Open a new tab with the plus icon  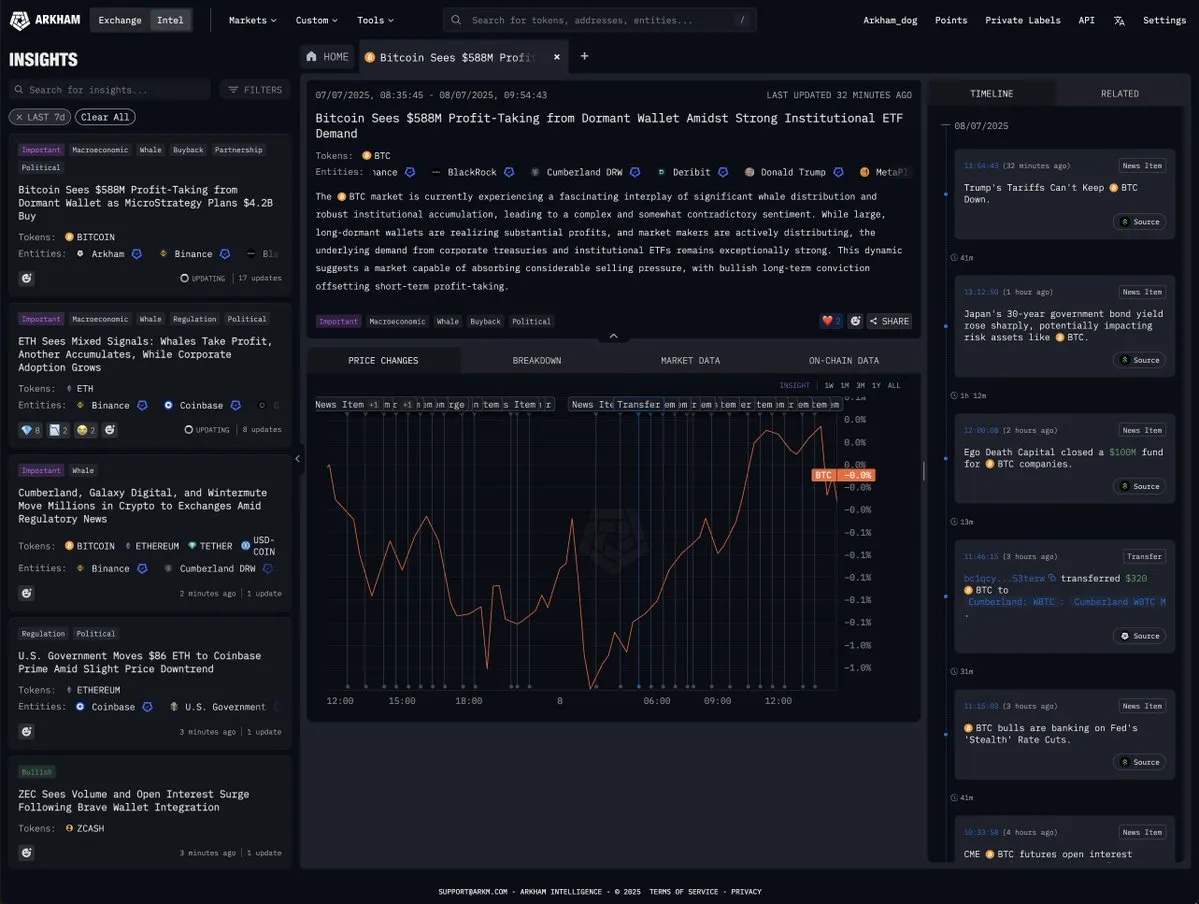[x=584, y=56]
